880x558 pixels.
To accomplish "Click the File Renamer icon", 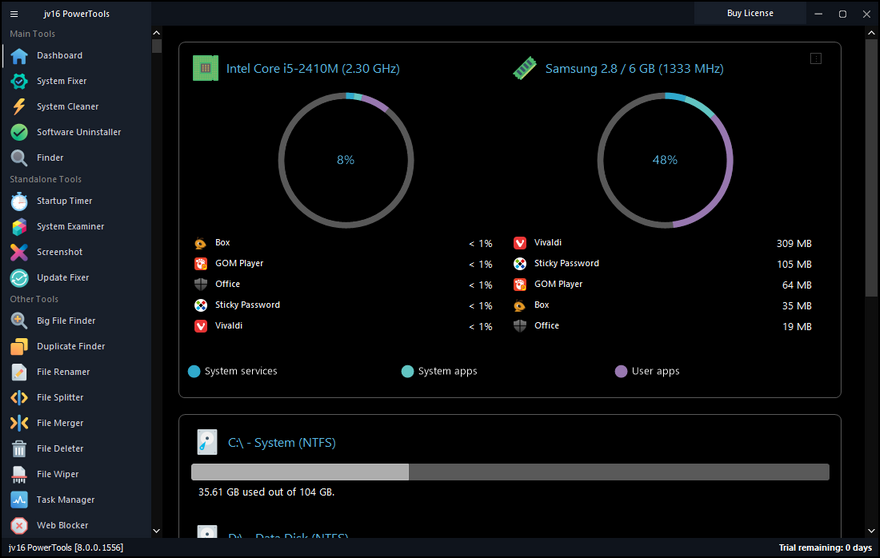I will point(19,372).
